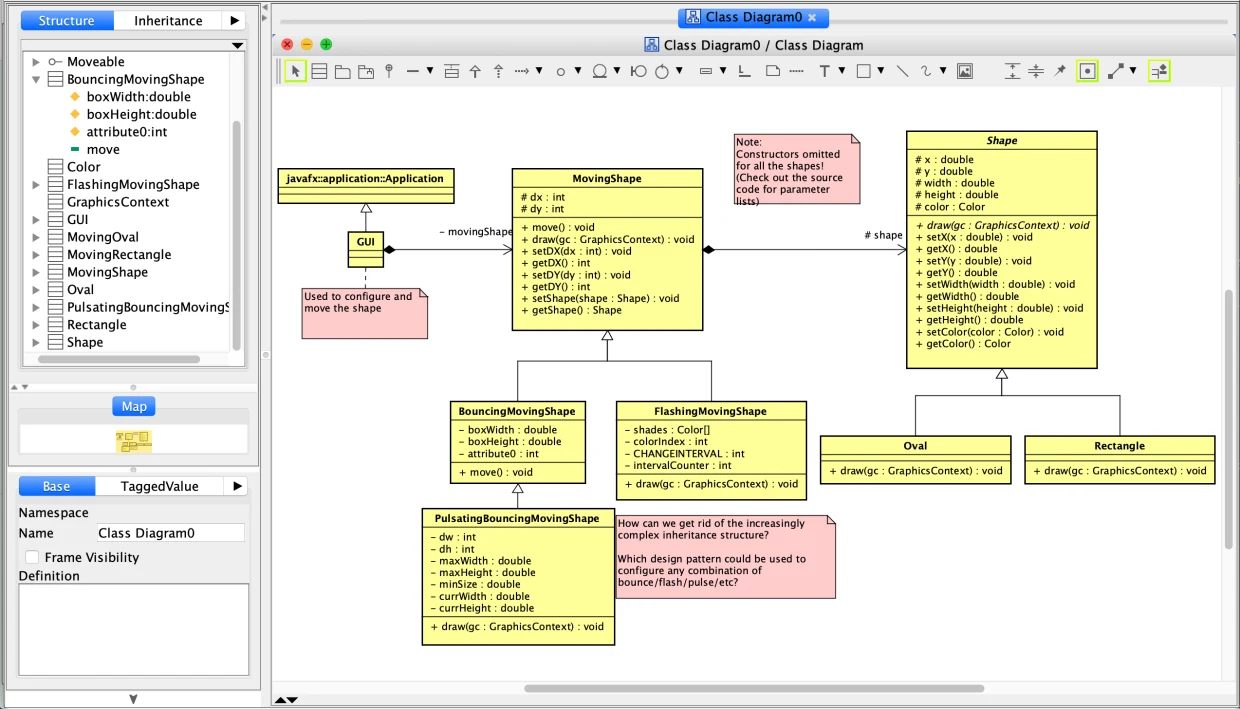Viewport: 1240px width, 709px height.
Task: Pick the straight Line drawing tool
Action: click(902, 71)
